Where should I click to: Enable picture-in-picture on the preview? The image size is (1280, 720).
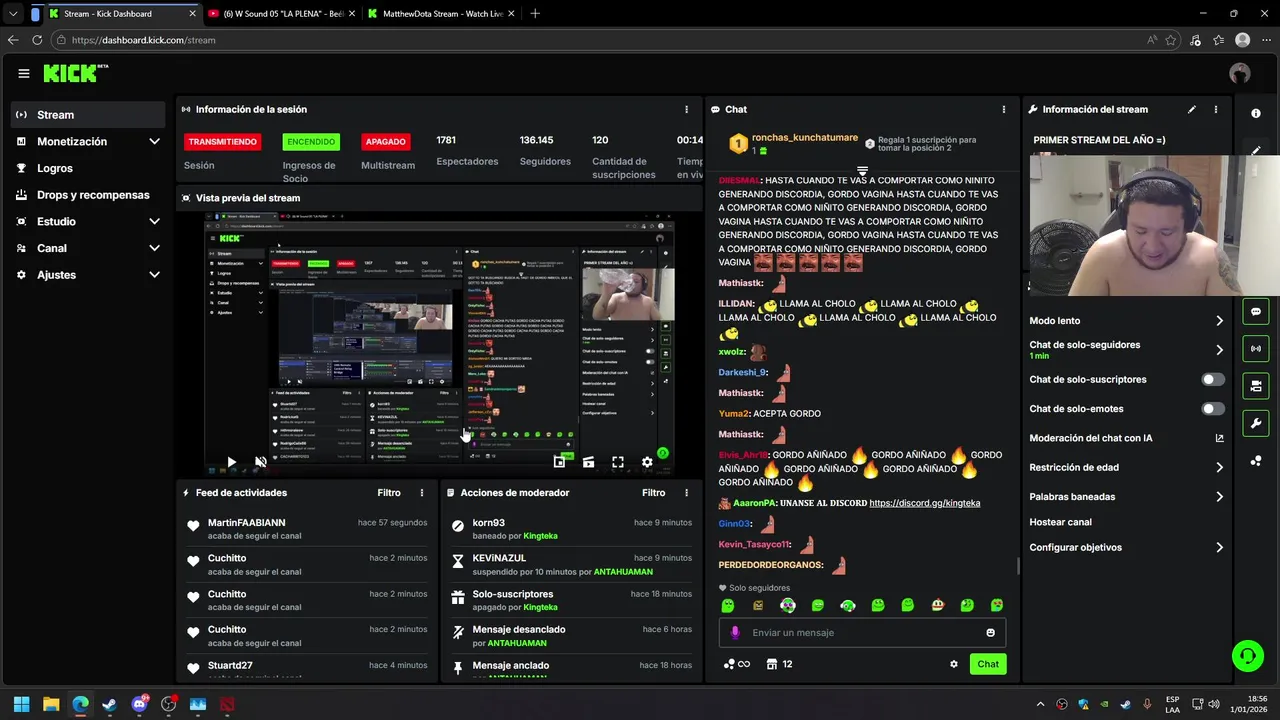[x=559, y=462]
